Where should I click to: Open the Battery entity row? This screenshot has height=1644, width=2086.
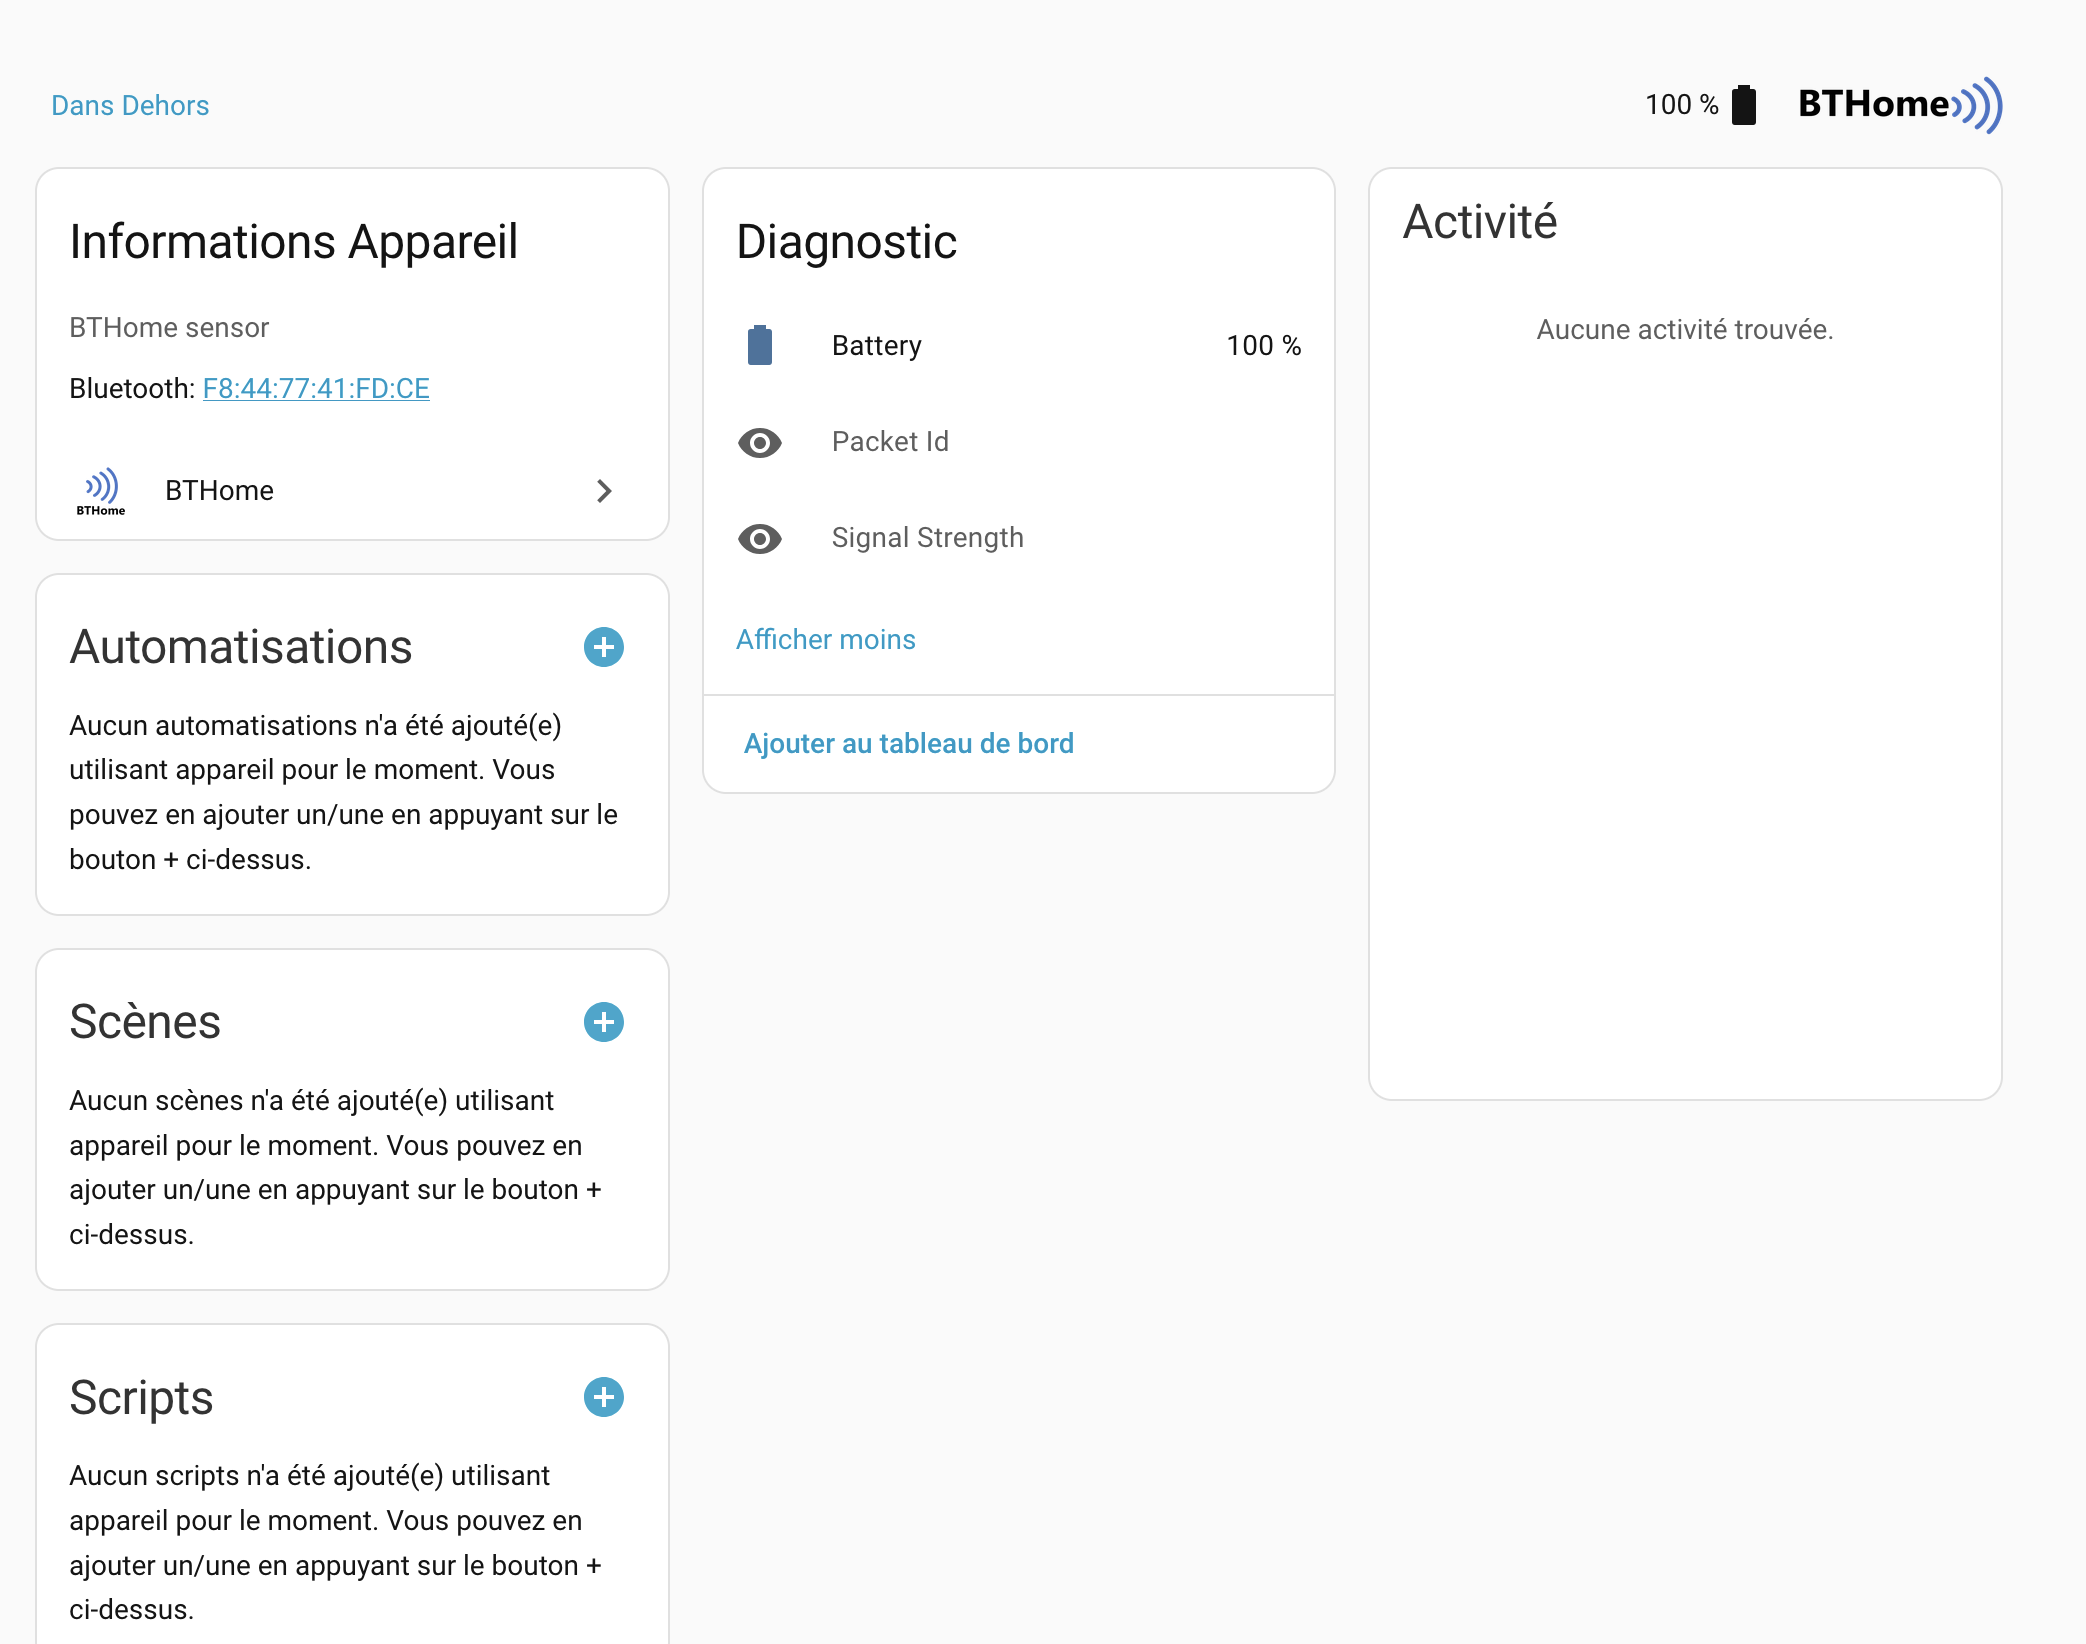pyautogui.click(x=877, y=346)
